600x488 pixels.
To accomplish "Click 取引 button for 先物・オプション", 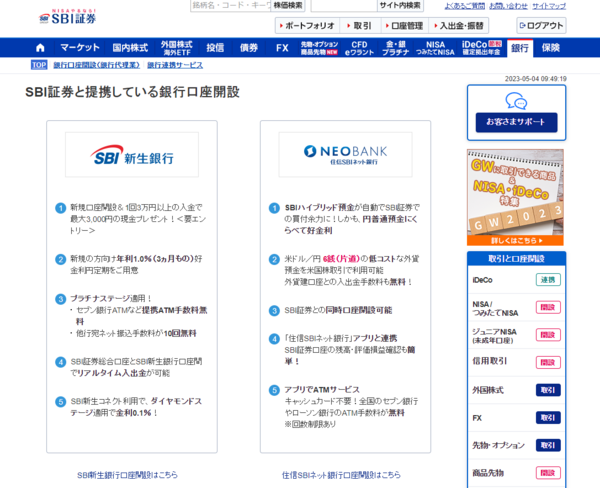I will tap(548, 445).
